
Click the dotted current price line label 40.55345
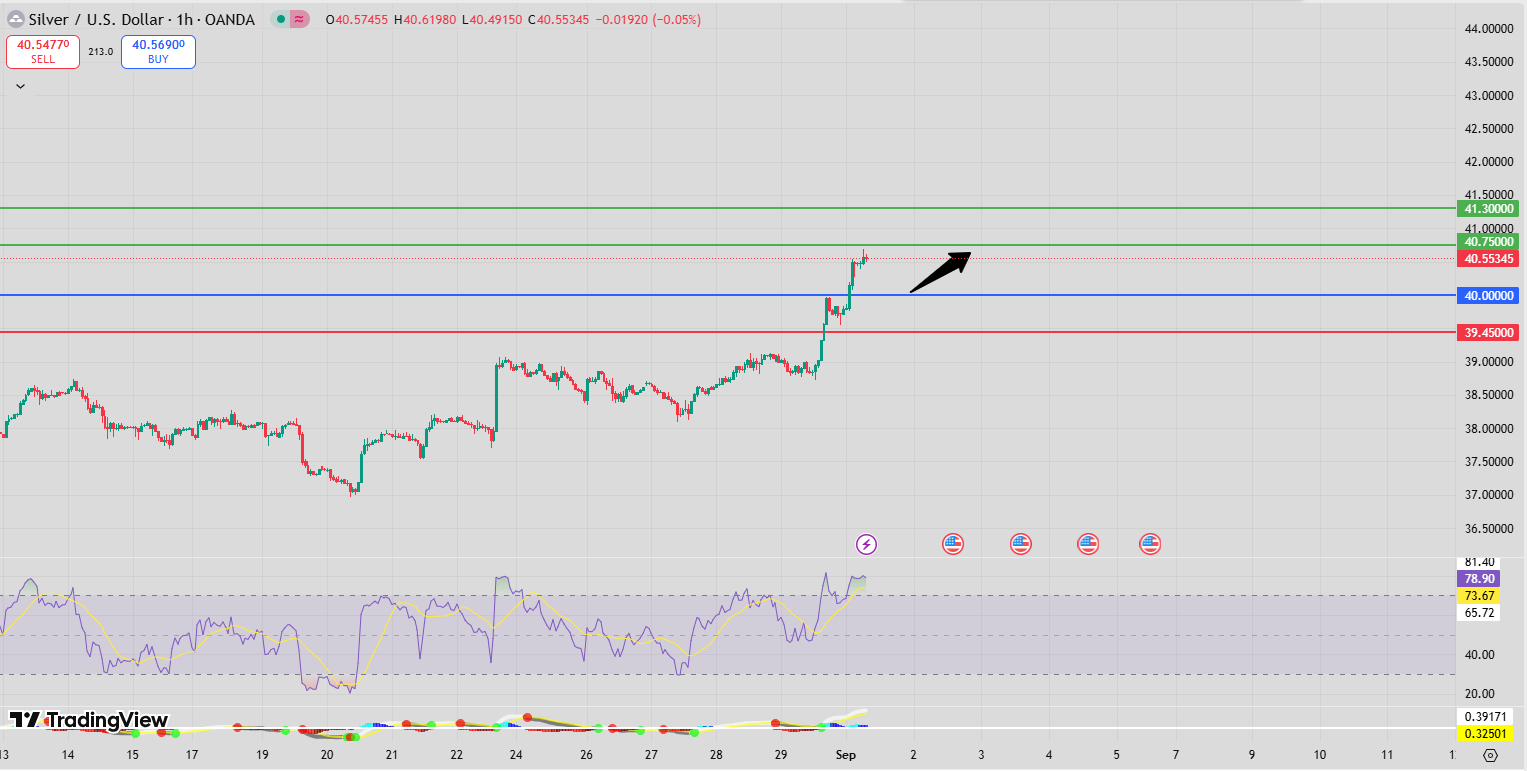tap(1487, 258)
